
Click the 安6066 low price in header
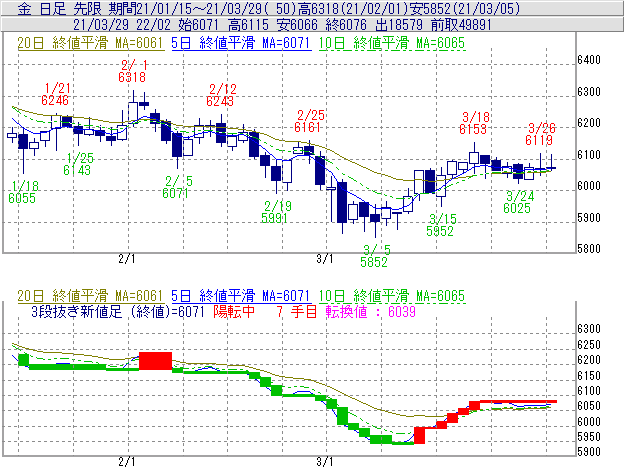coord(297,25)
